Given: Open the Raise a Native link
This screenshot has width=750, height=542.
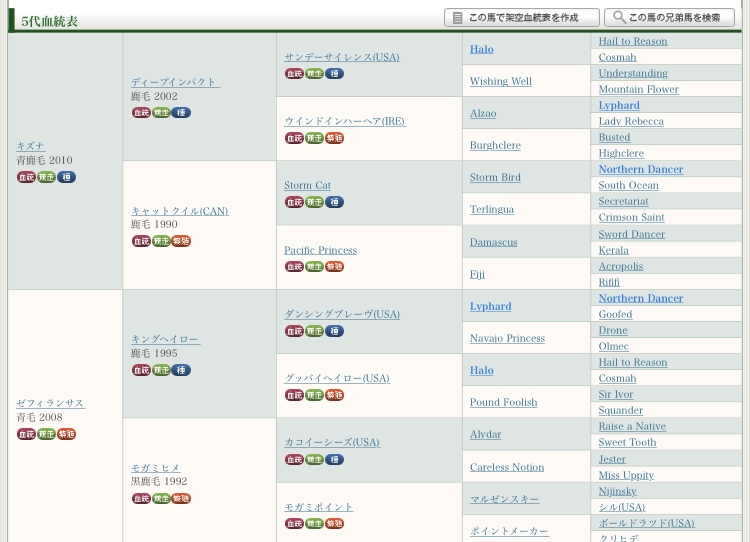Looking at the screenshot, I should tap(632, 426).
